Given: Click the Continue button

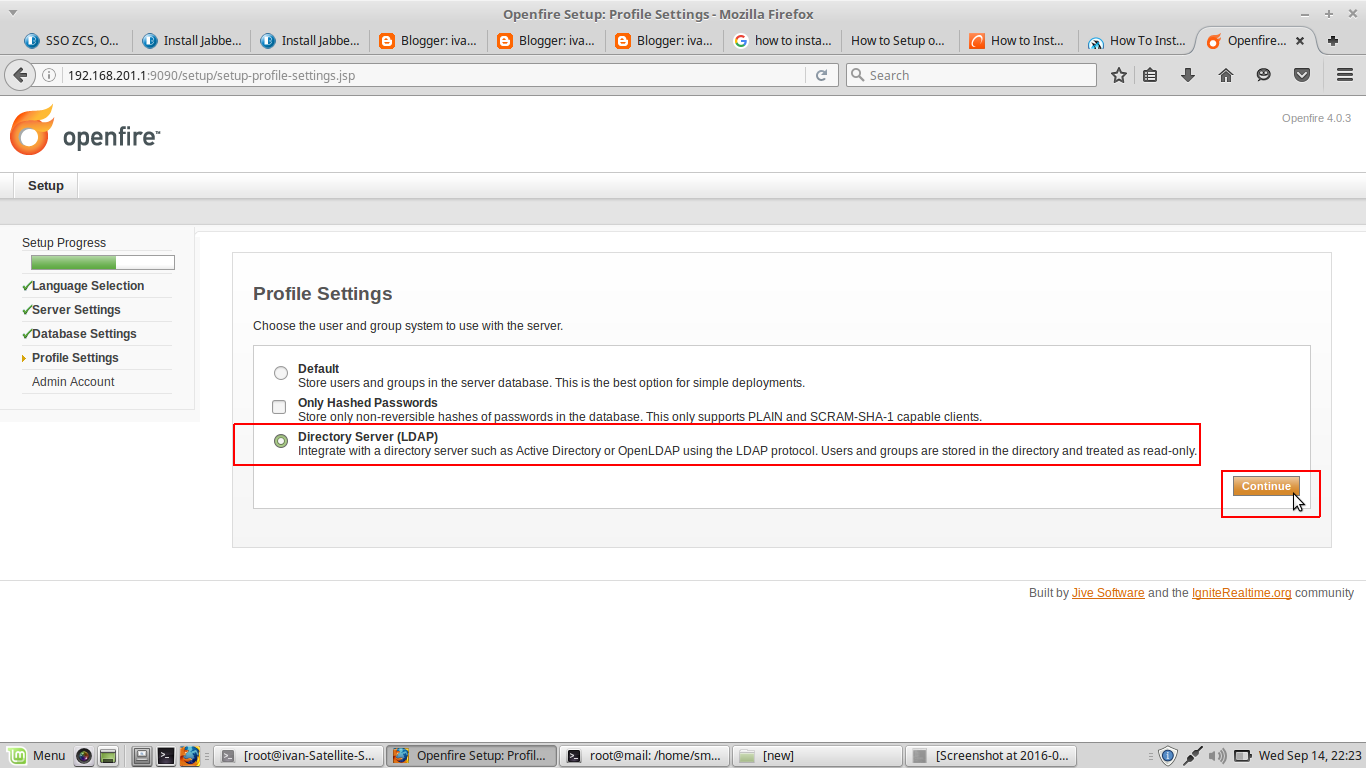Looking at the screenshot, I should coord(1264,486).
